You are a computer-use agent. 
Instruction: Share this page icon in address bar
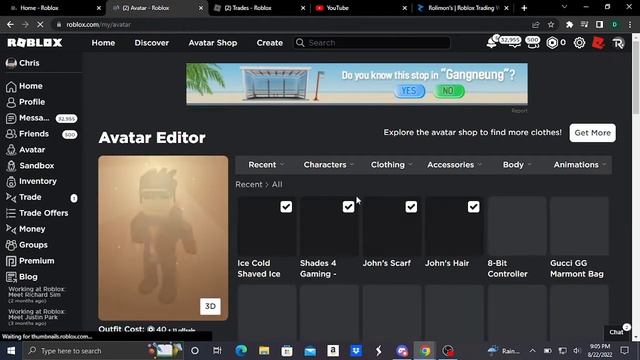tap(536, 24)
